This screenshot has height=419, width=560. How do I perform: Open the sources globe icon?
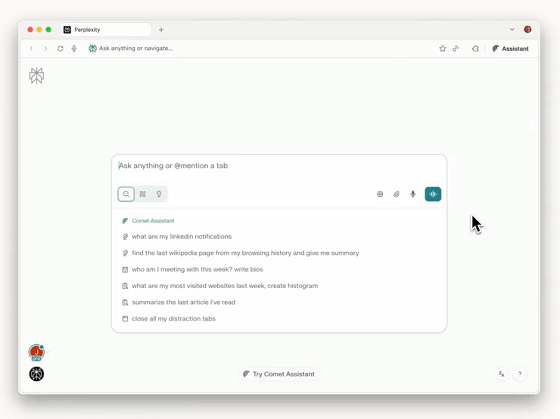click(380, 194)
